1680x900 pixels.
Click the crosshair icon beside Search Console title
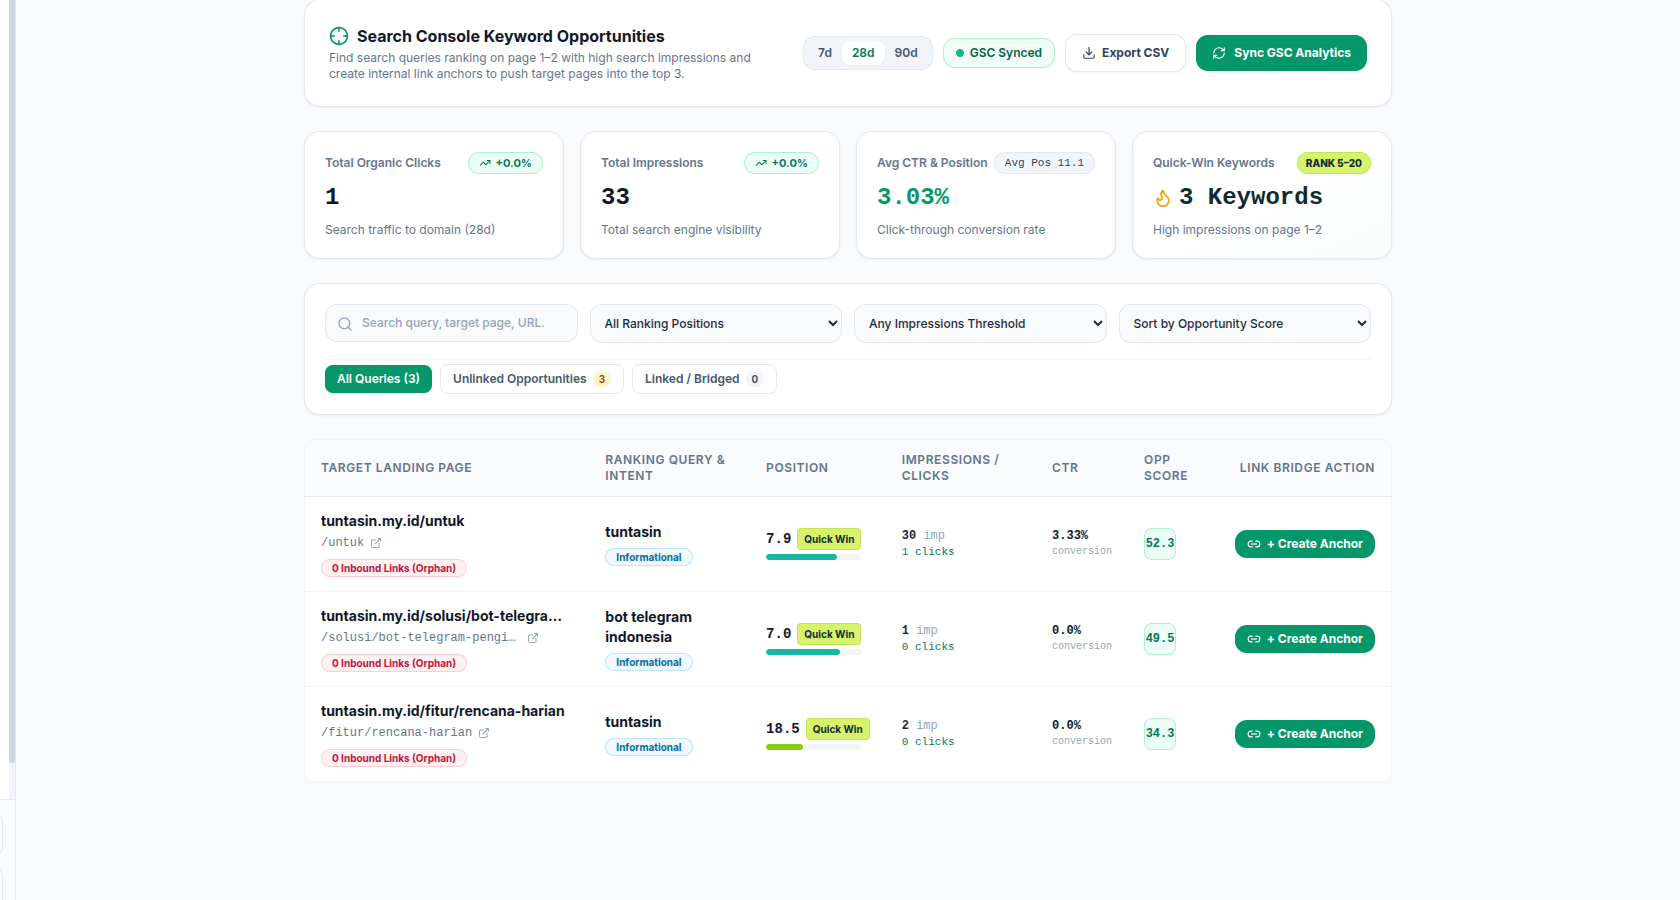click(339, 36)
